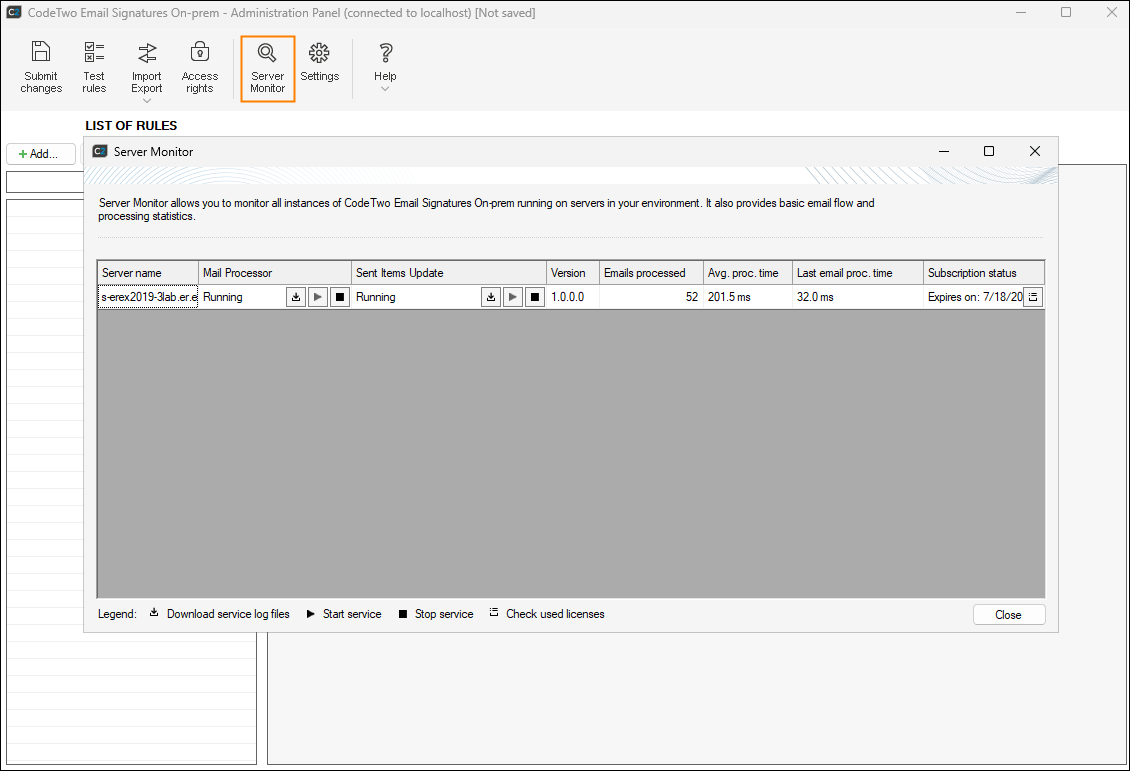Start the Sent Items Update service
Image resolution: width=1130 pixels, height=771 pixels.
pos(512,296)
